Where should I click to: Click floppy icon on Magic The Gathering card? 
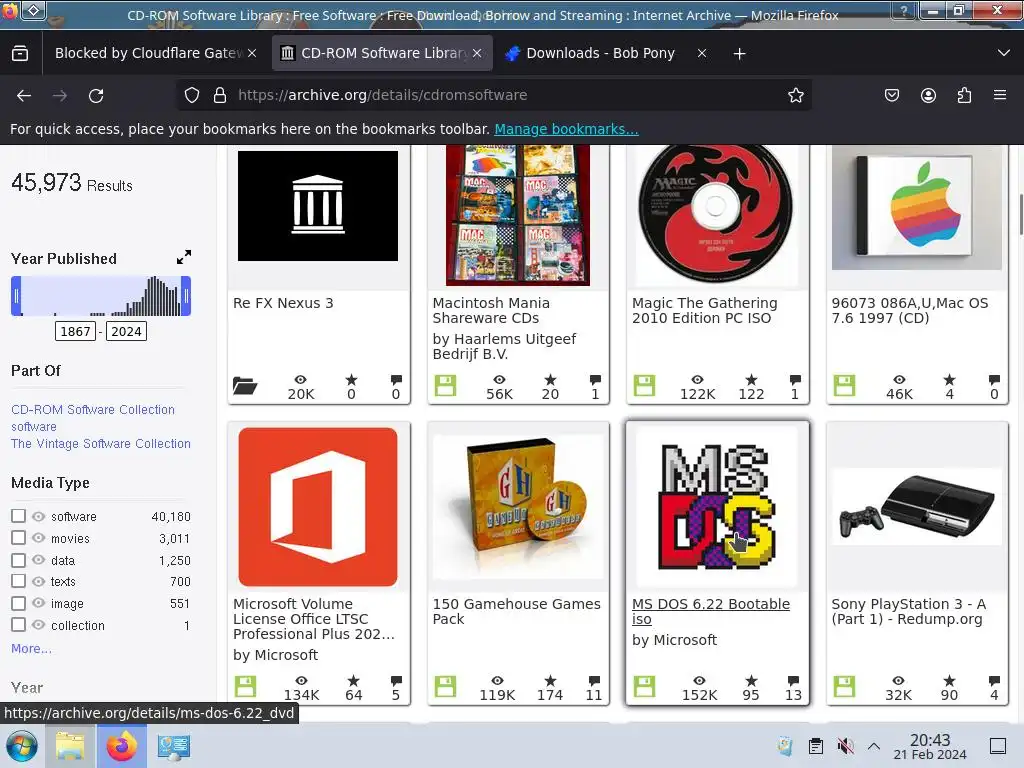[645, 385]
